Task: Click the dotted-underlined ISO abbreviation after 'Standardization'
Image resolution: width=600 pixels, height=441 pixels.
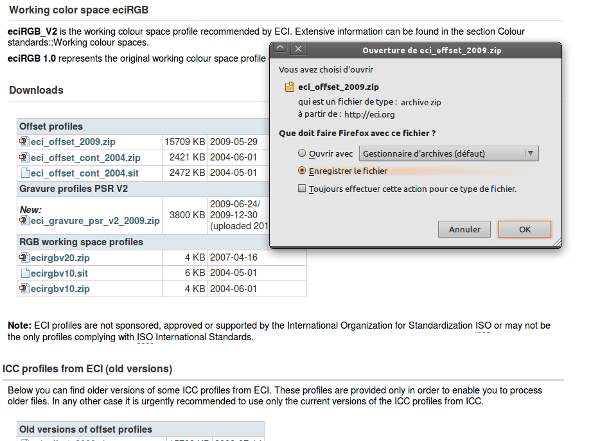Action: (x=483, y=326)
